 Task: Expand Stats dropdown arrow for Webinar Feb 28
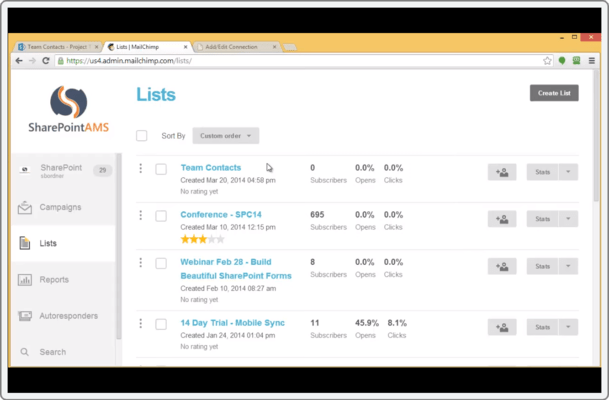pos(568,266)
